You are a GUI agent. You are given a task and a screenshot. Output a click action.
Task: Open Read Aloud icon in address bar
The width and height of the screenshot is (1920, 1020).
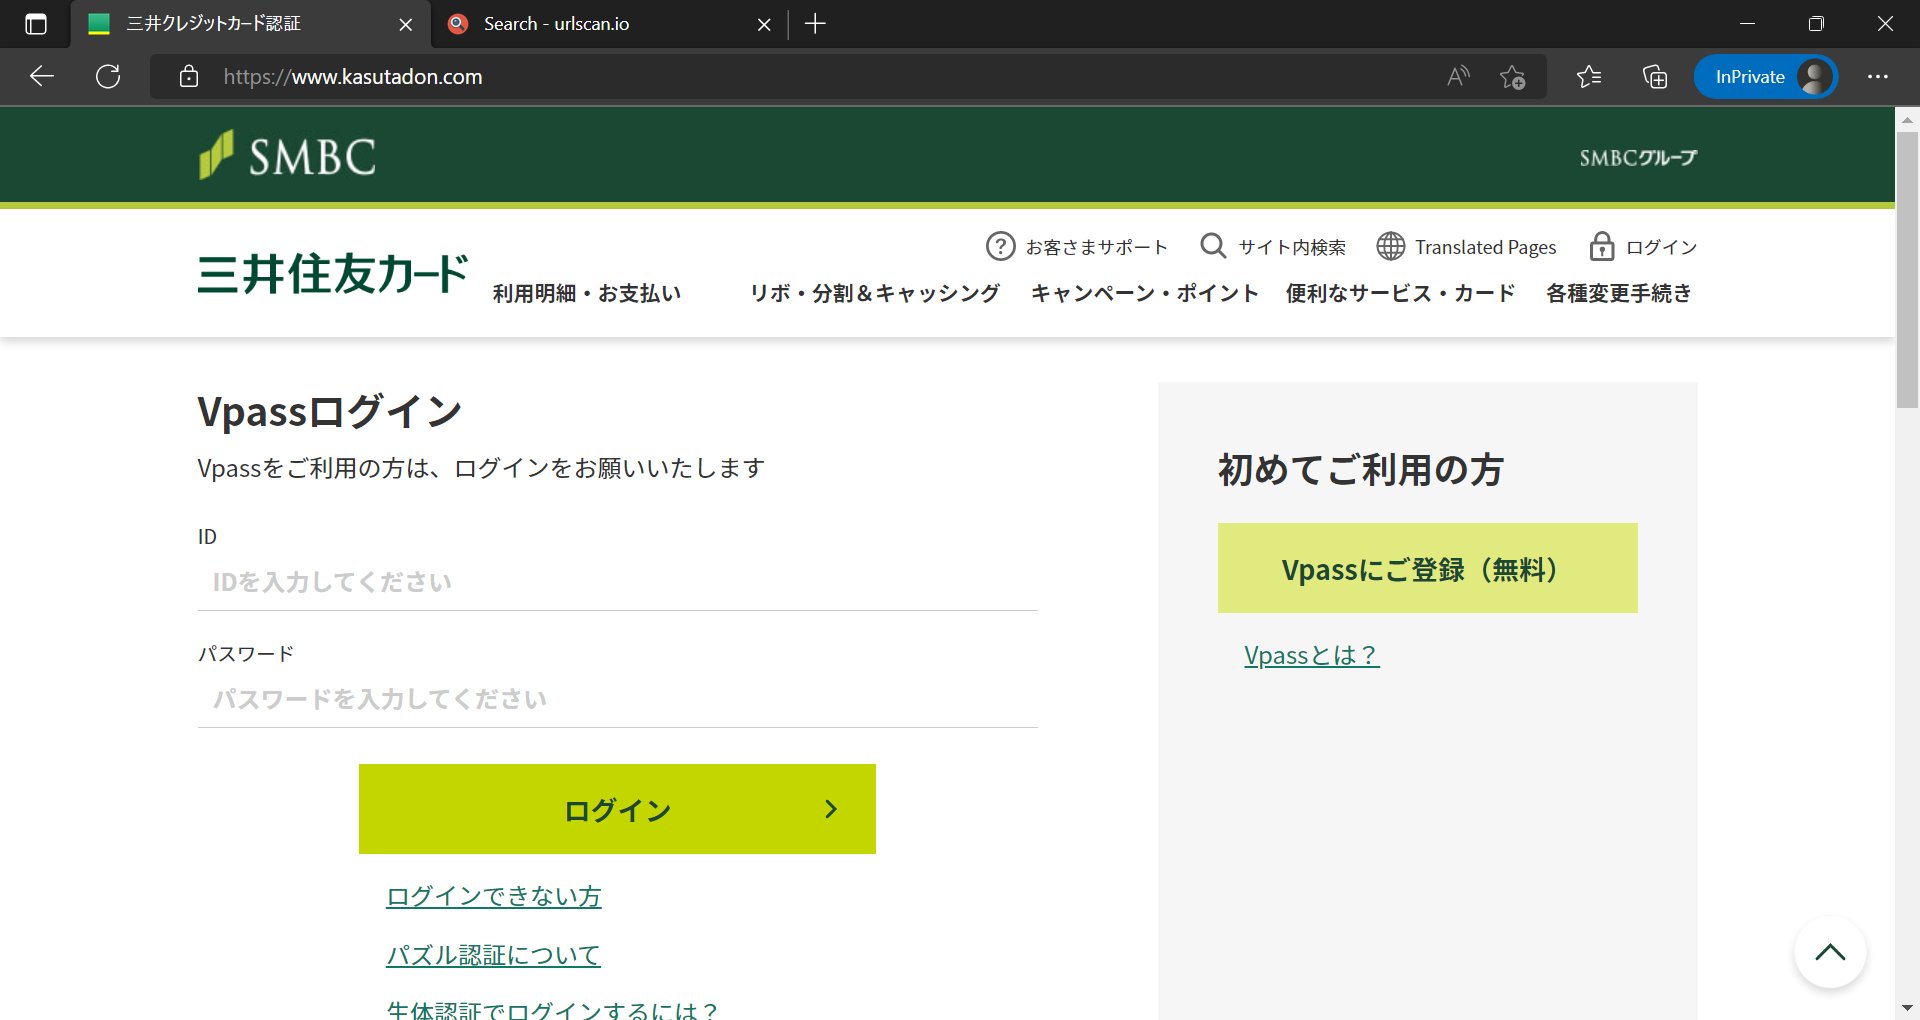(x=1459, y=76)
